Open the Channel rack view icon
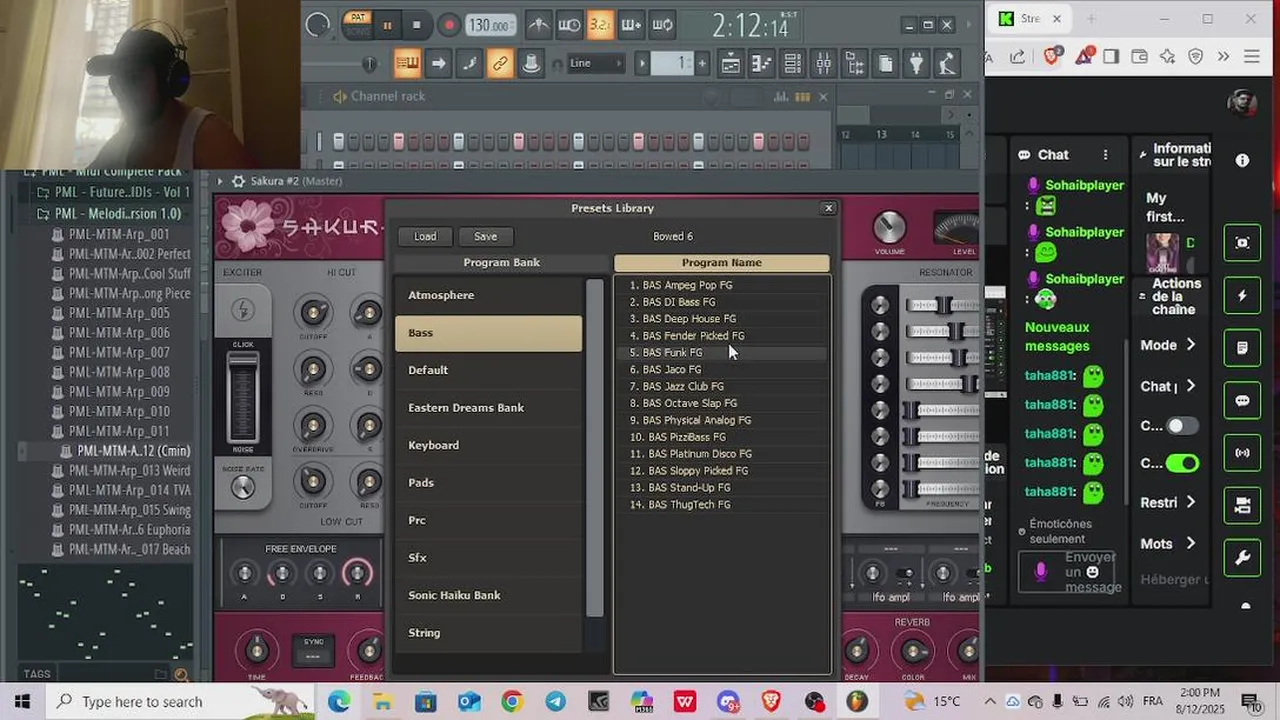This screenshot has height=720, width=1280. [x=793, y=64]
